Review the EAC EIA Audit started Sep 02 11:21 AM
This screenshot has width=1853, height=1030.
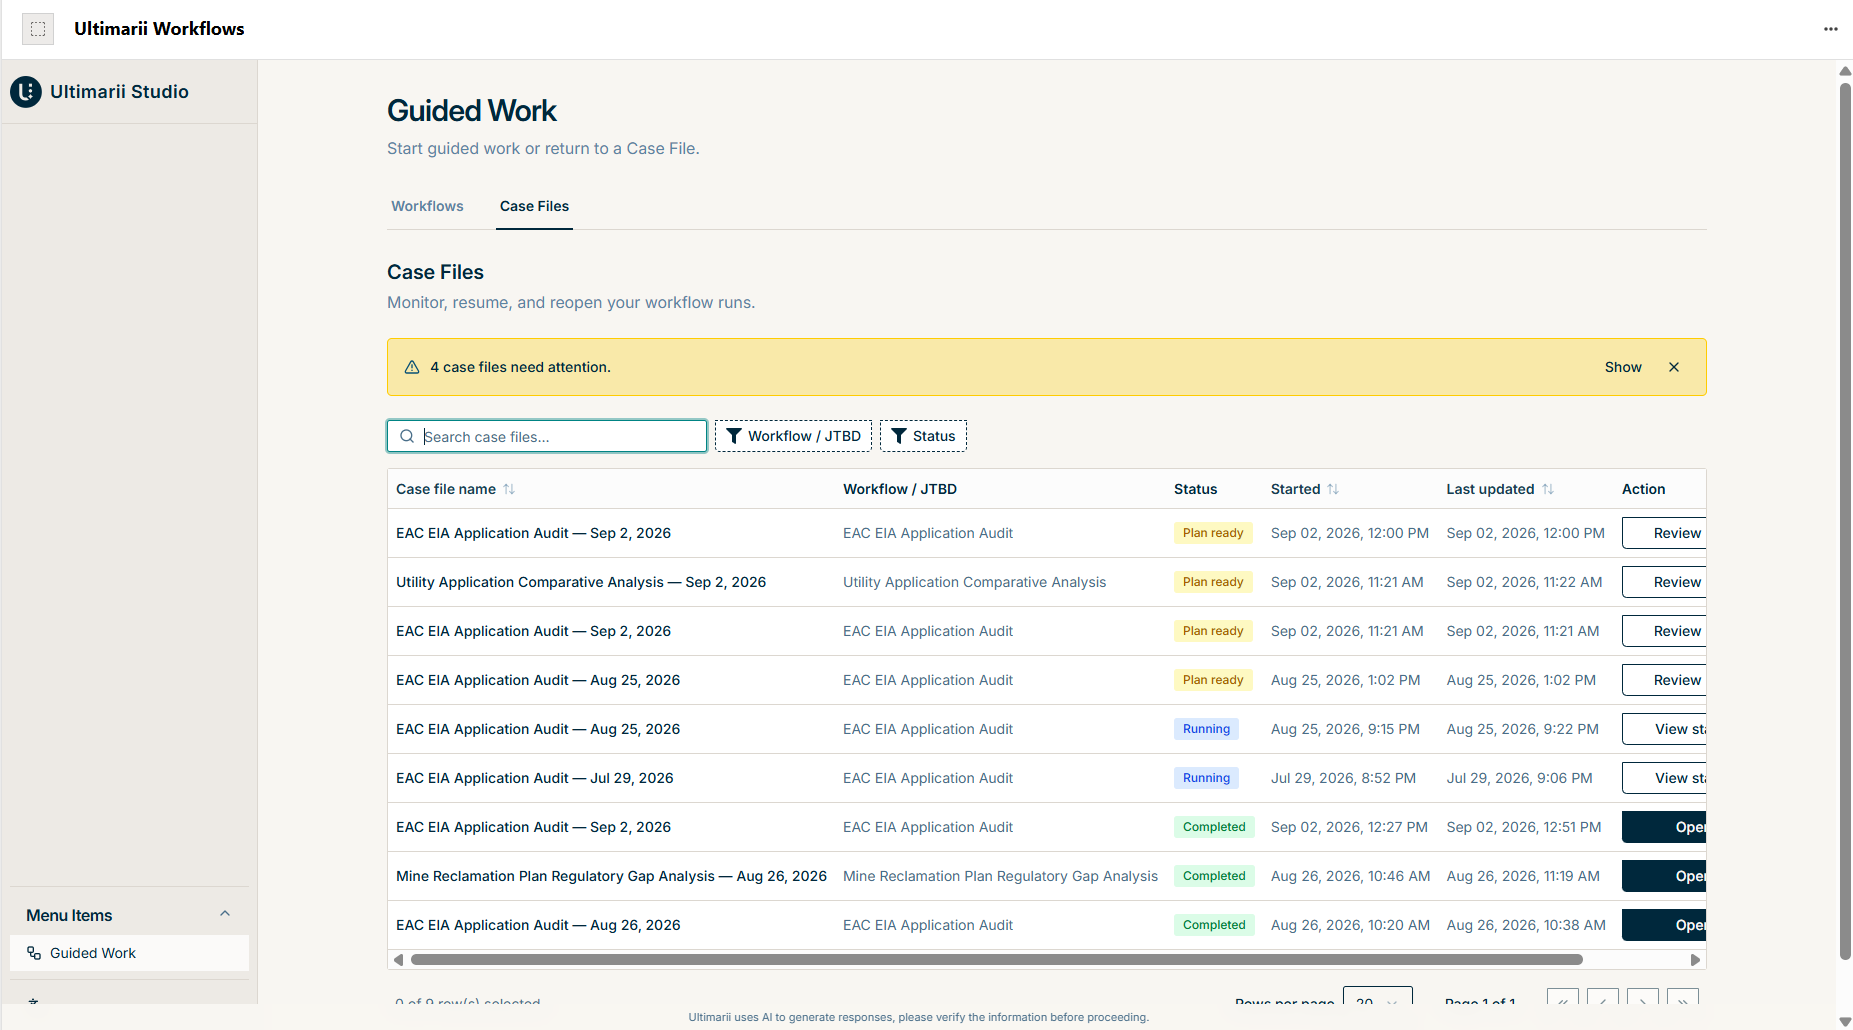[1664, 631]
